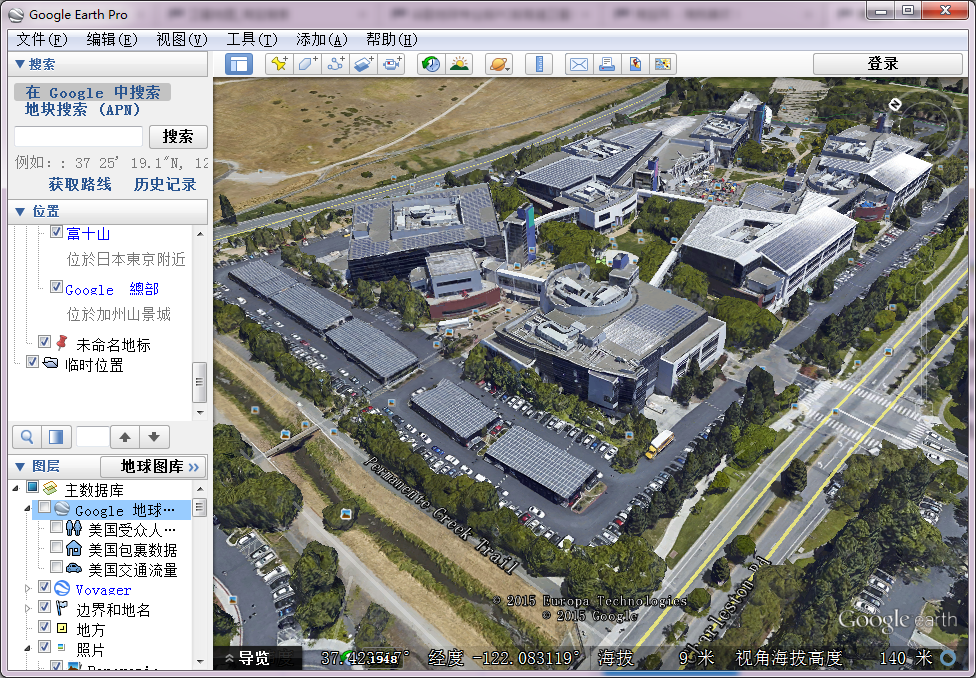Collapse the 图层 panel
The width and height of the screenshot is (976, 678).
(20, 466)
